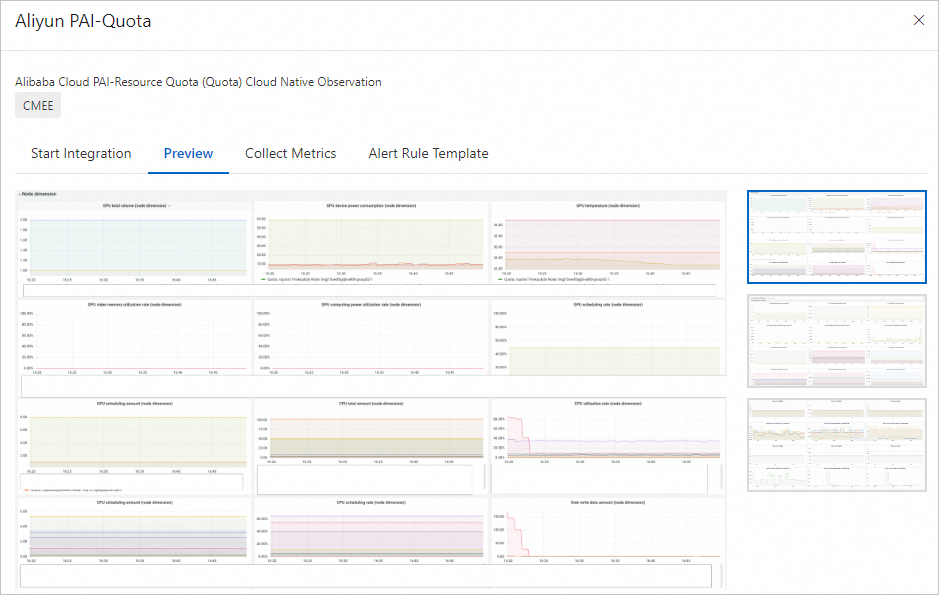The height and width of the screenshot is (595, 939).
Task: Show the third dashboard preview thumbnail
Action: click(837, 445)
